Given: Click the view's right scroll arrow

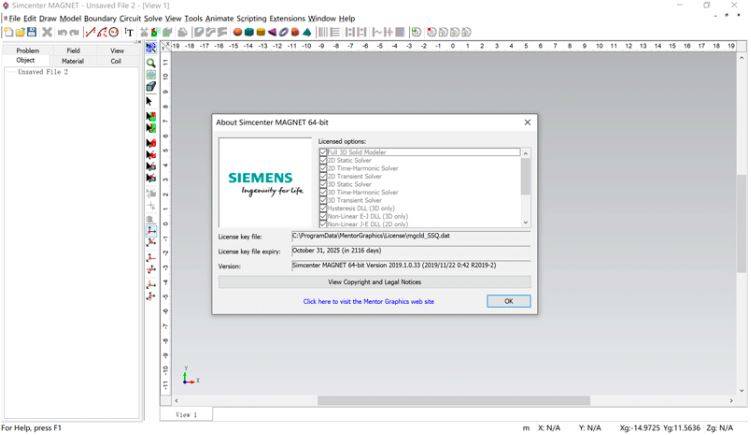Looking at the screenshot, I should [731, 401].
